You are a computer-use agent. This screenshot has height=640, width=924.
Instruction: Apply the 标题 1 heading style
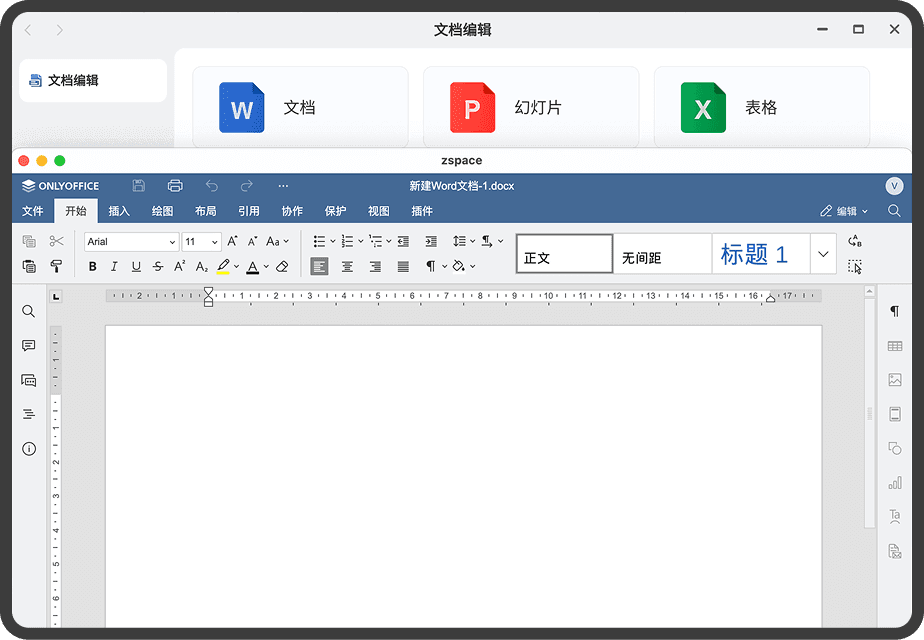[760, 255]
